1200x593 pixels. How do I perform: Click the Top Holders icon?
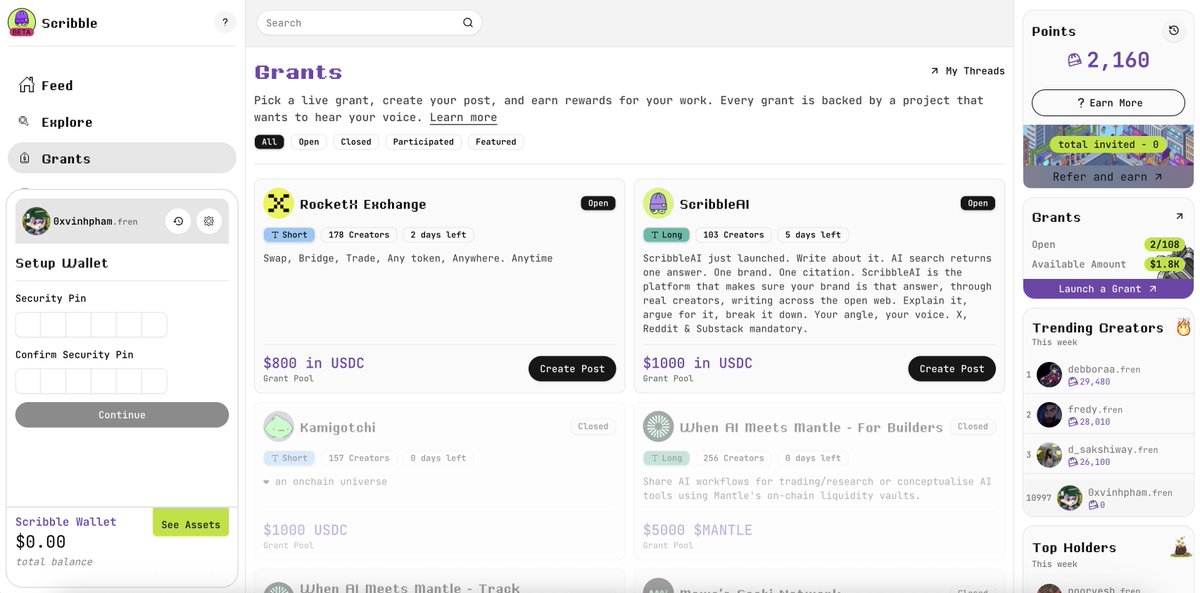click(x=1182, y=546)
